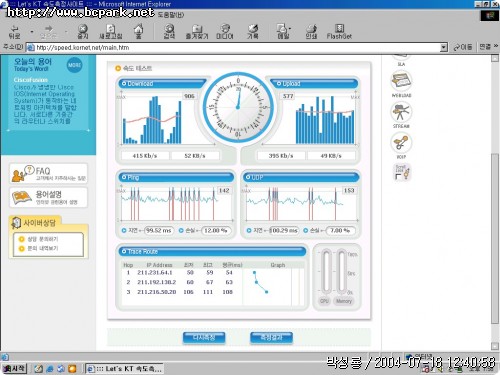
Task: Click the 이동 Go button
Action: 463,47
